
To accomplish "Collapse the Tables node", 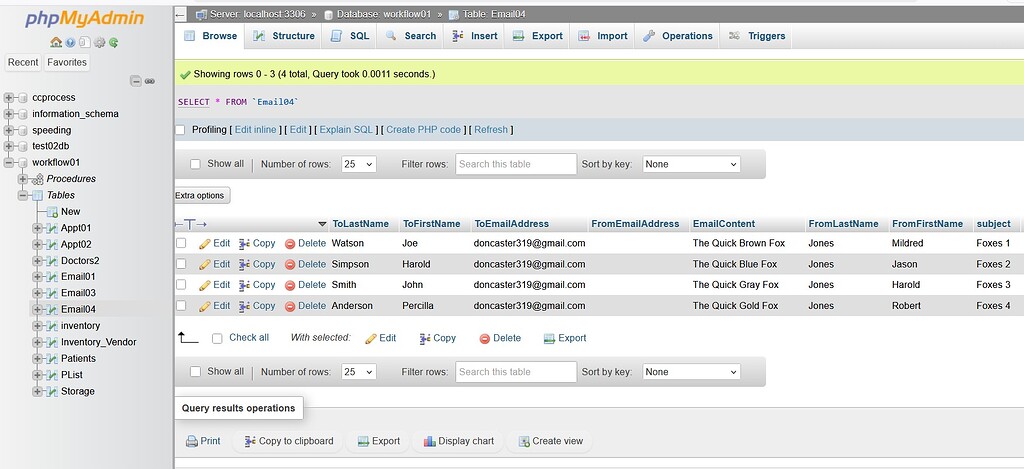I will click(x=23, y=195).
